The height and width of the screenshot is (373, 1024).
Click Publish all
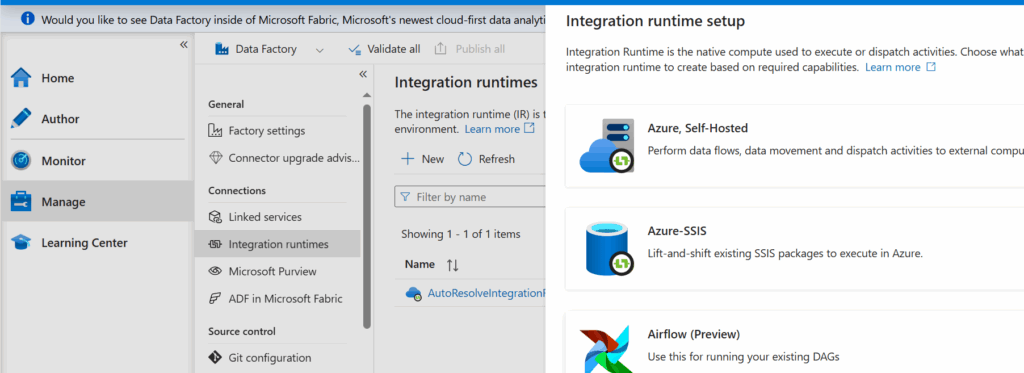tap(470, 49)
